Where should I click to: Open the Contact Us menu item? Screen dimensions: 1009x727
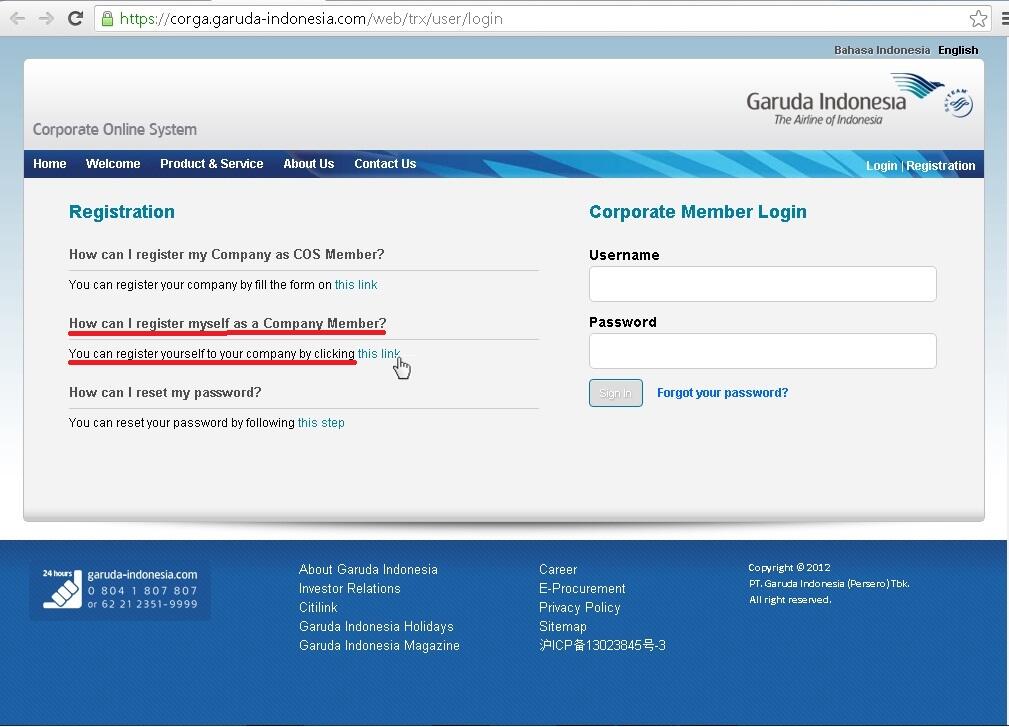[385, 164]
